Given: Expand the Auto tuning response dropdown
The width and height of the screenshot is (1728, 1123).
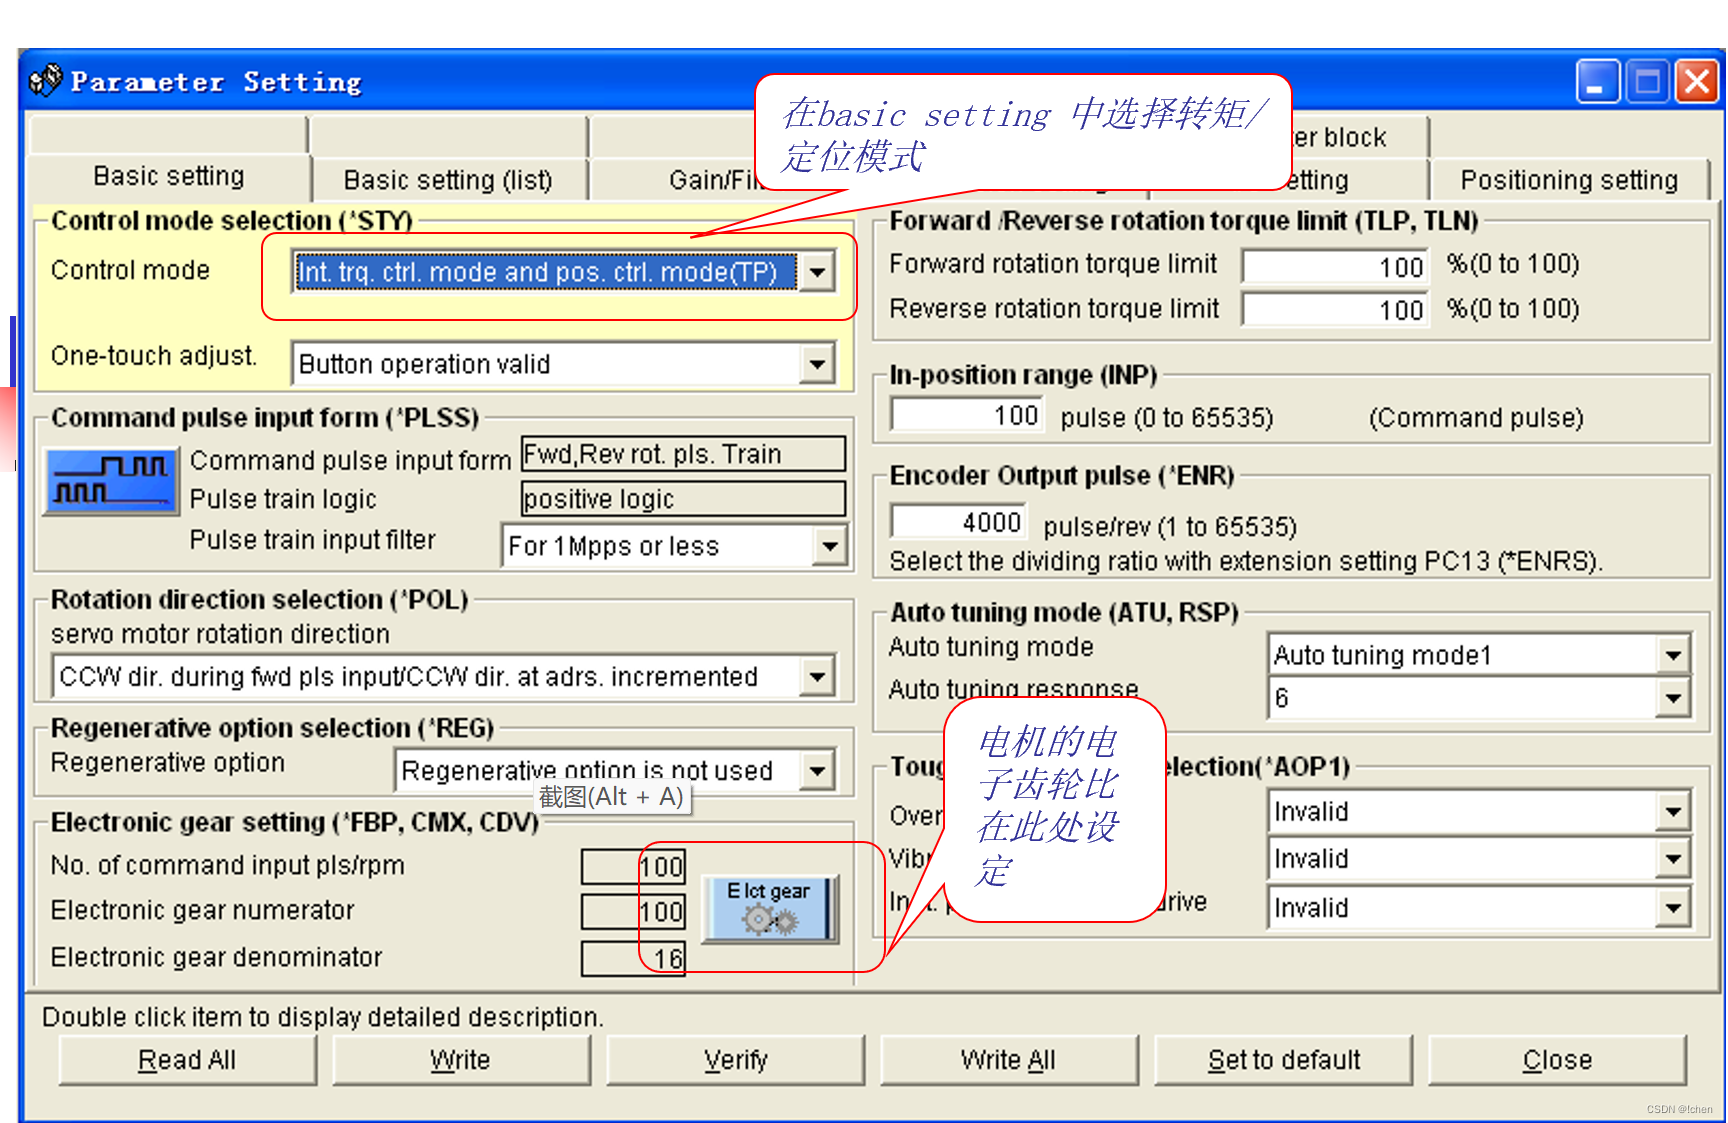Looking at the screenshot, I should click(x=1674, y=697).
